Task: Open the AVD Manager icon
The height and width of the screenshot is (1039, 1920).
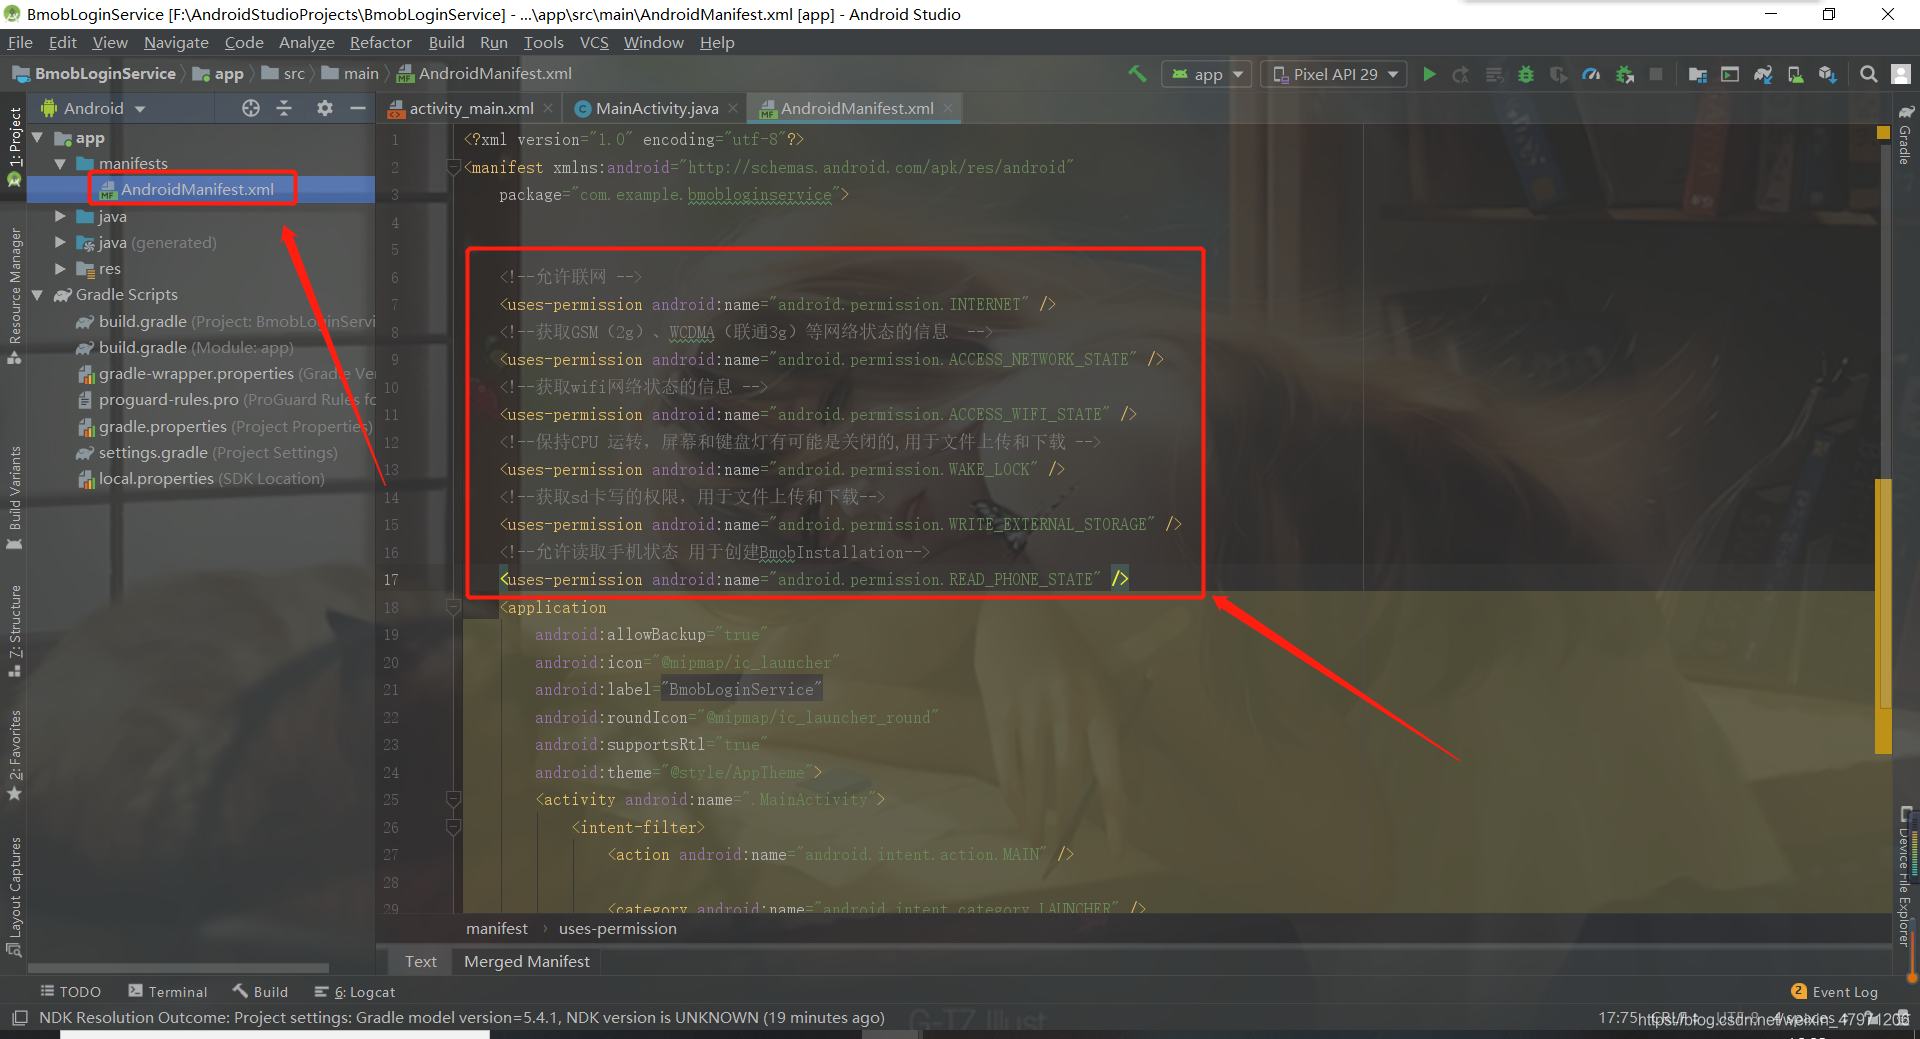Action: (1796, 74)
